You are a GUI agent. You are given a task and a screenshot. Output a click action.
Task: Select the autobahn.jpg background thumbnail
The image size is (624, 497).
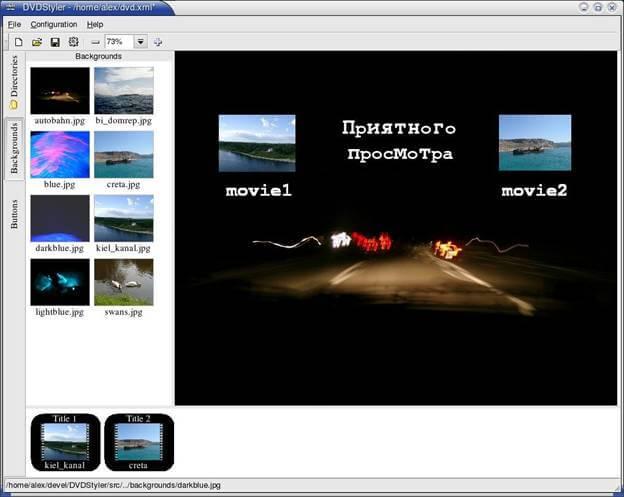coord(60,96)
